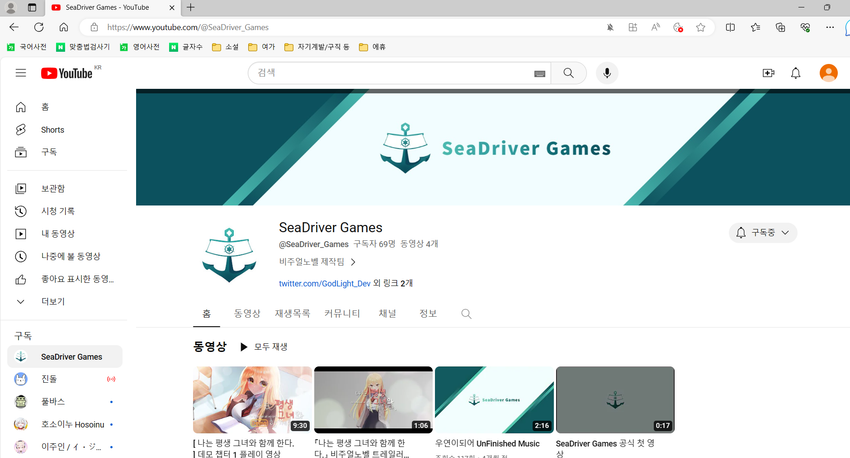
Task: Open 자기계발/구직 등 bookmarks folder
Action: 317,47
